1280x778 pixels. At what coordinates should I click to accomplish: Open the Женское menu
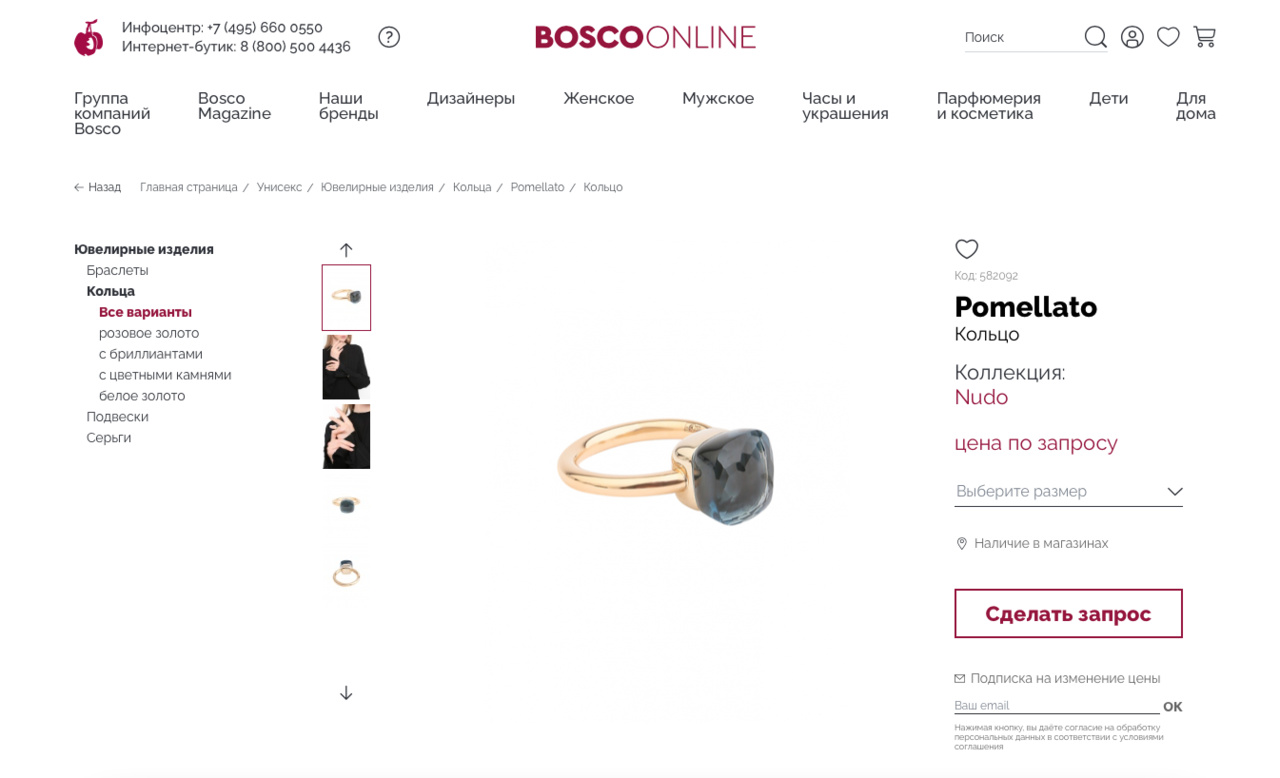point(598,98)
